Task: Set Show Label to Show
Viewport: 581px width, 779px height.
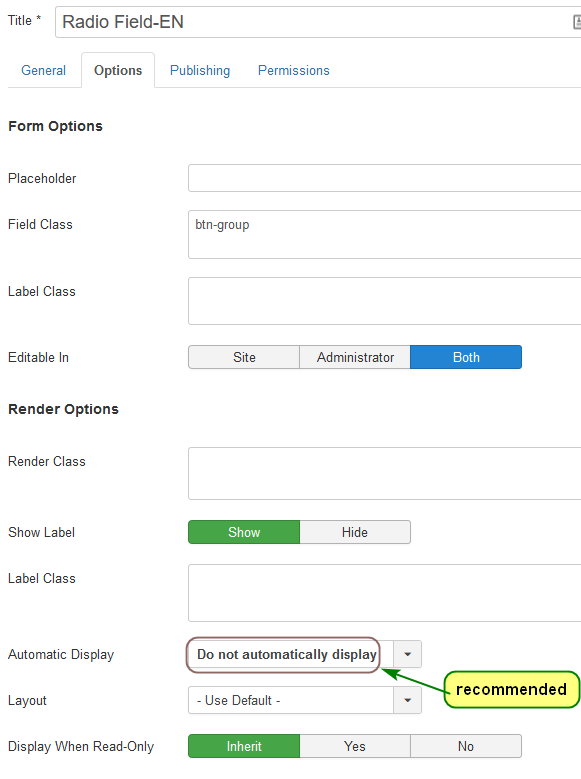Action: [x=244, y=532]
